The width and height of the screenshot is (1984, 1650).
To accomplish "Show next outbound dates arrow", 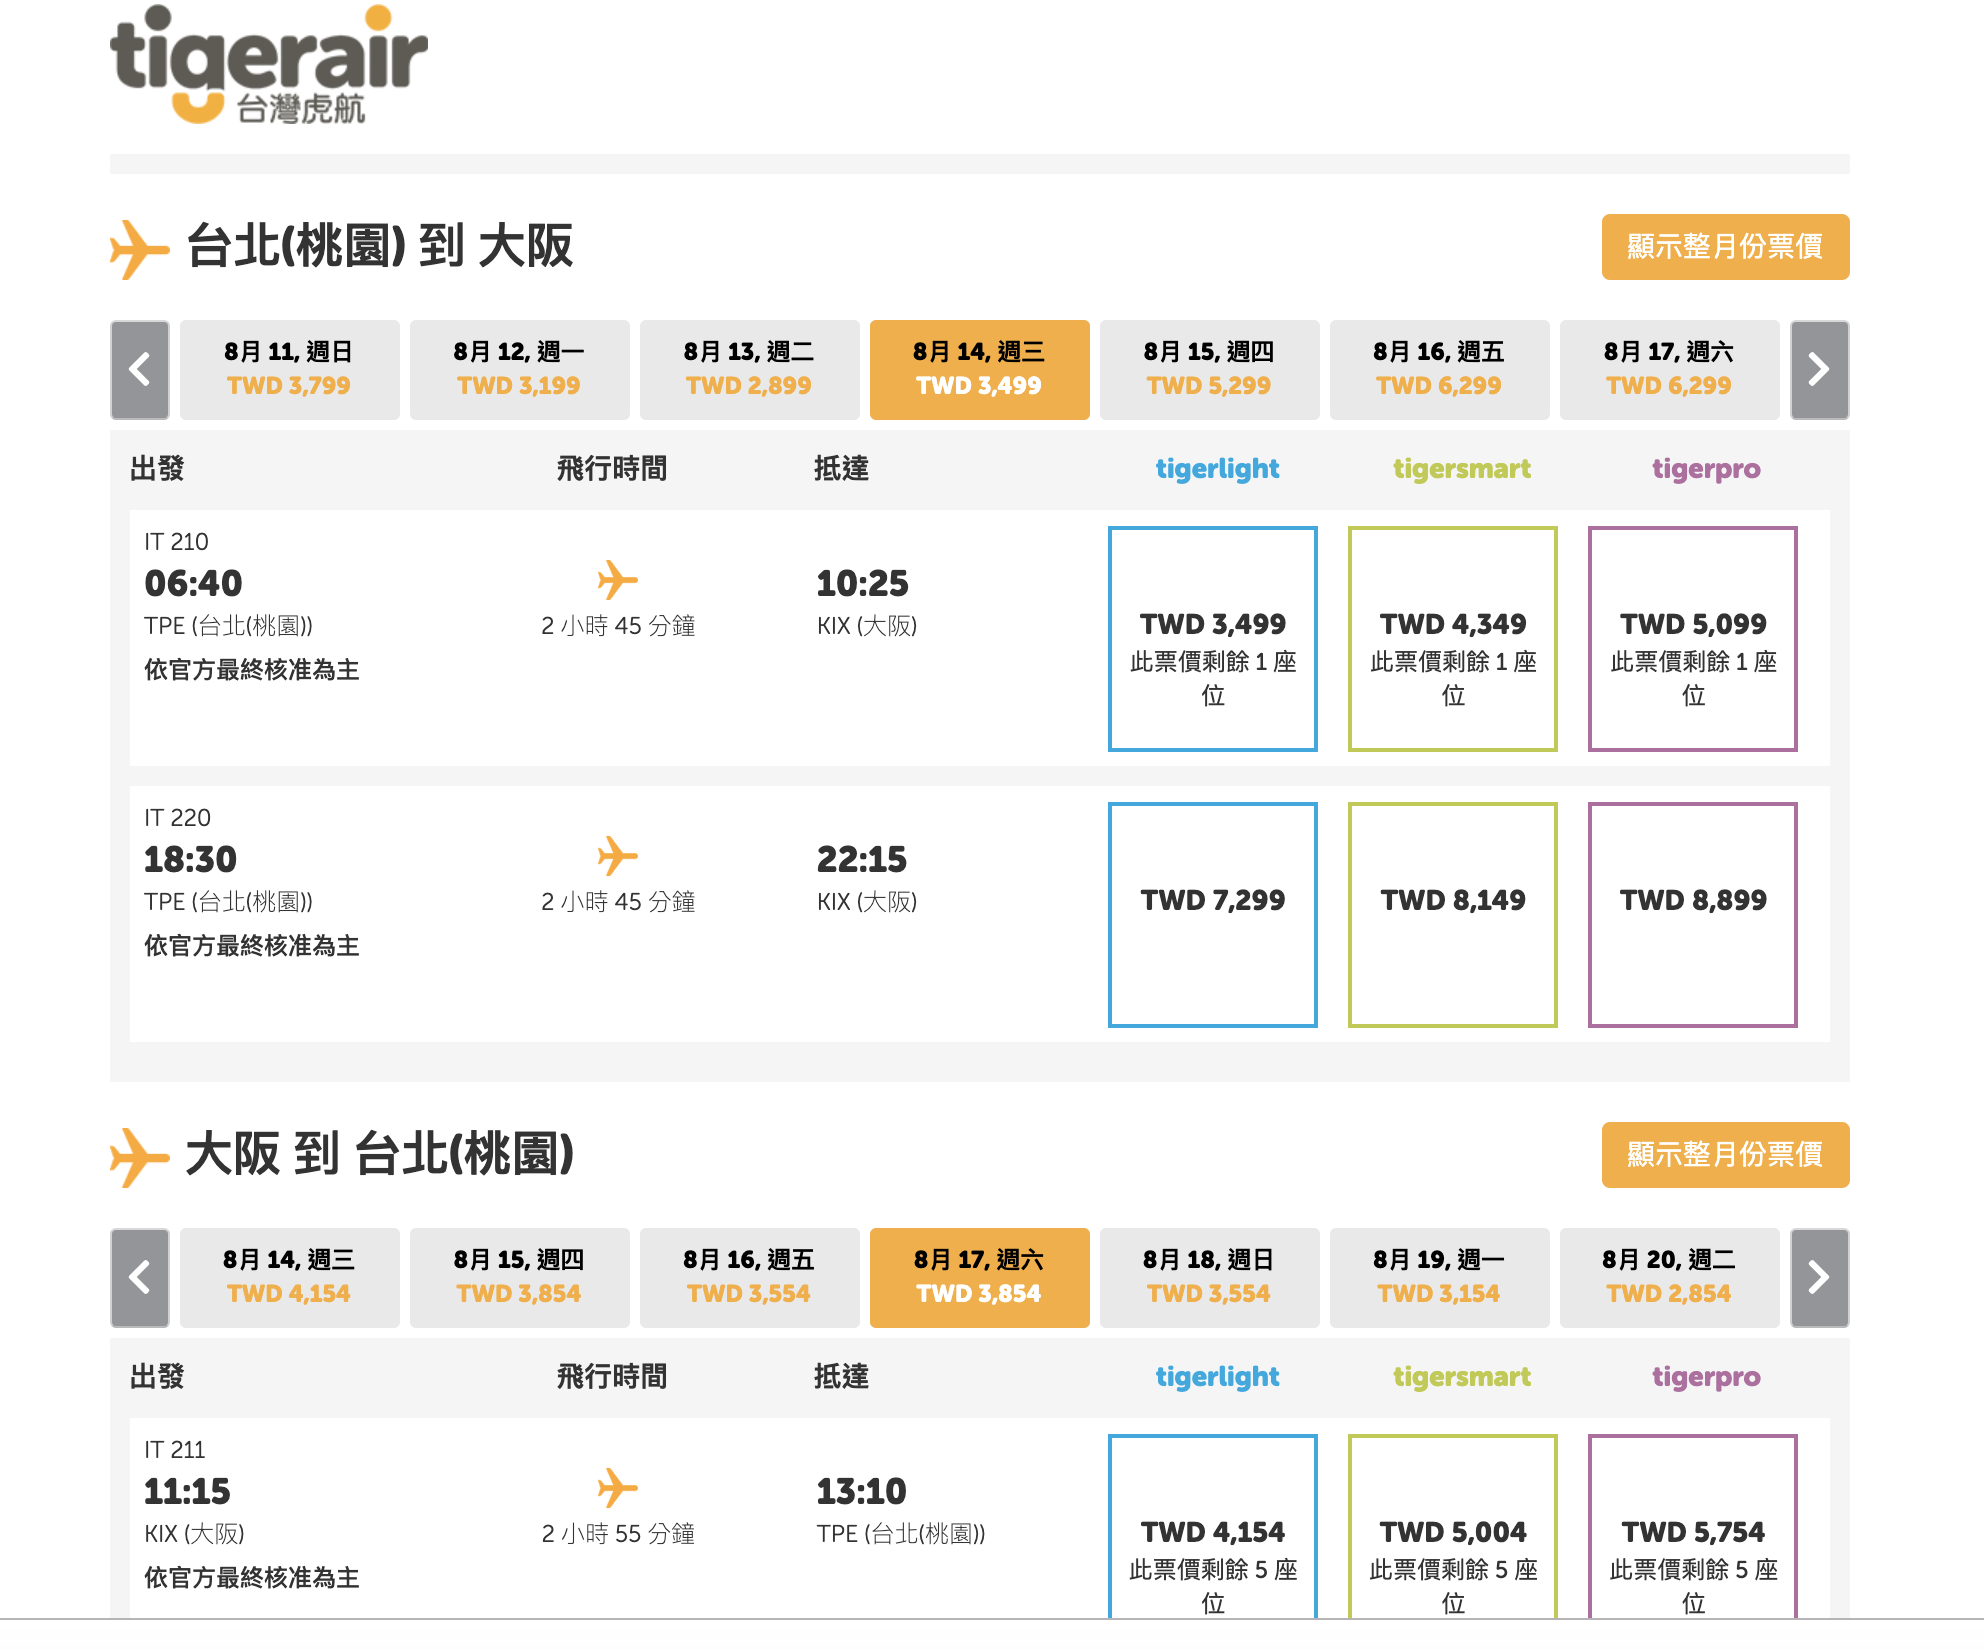I will pos(1820,370).
